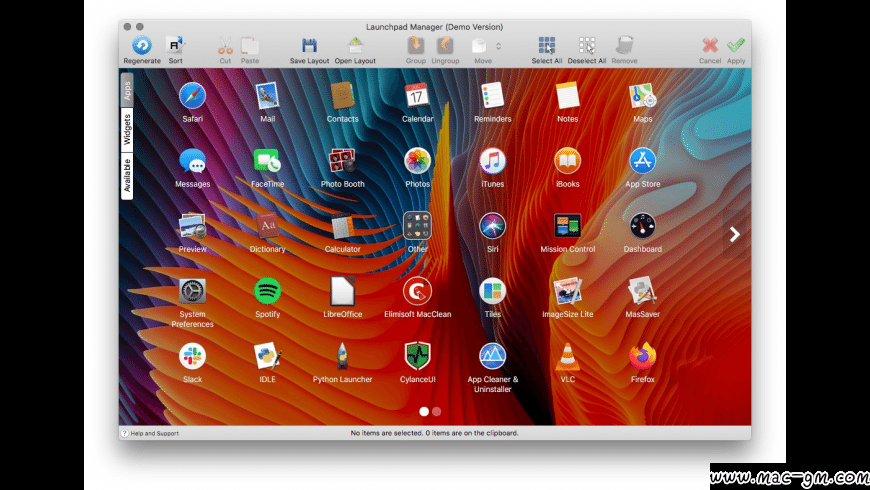Screen dimensions: 870x490
Task: Switch to the Apps side tab
Action: coord(127,90)
